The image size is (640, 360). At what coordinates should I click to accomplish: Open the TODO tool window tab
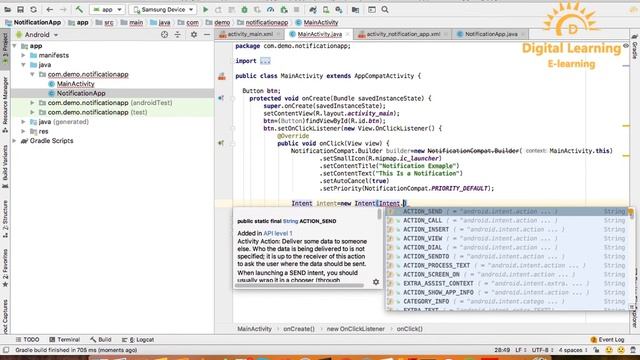(27, 340)
